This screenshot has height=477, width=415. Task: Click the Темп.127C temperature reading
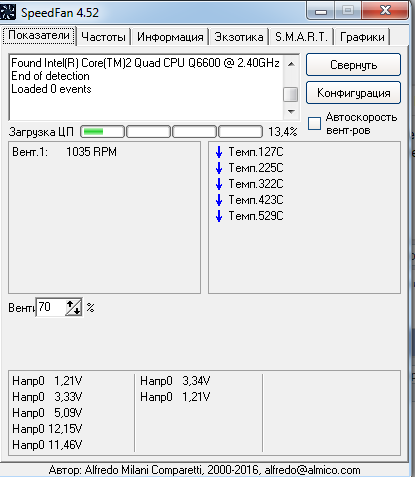pyautogui.click(x=256, y=152)
